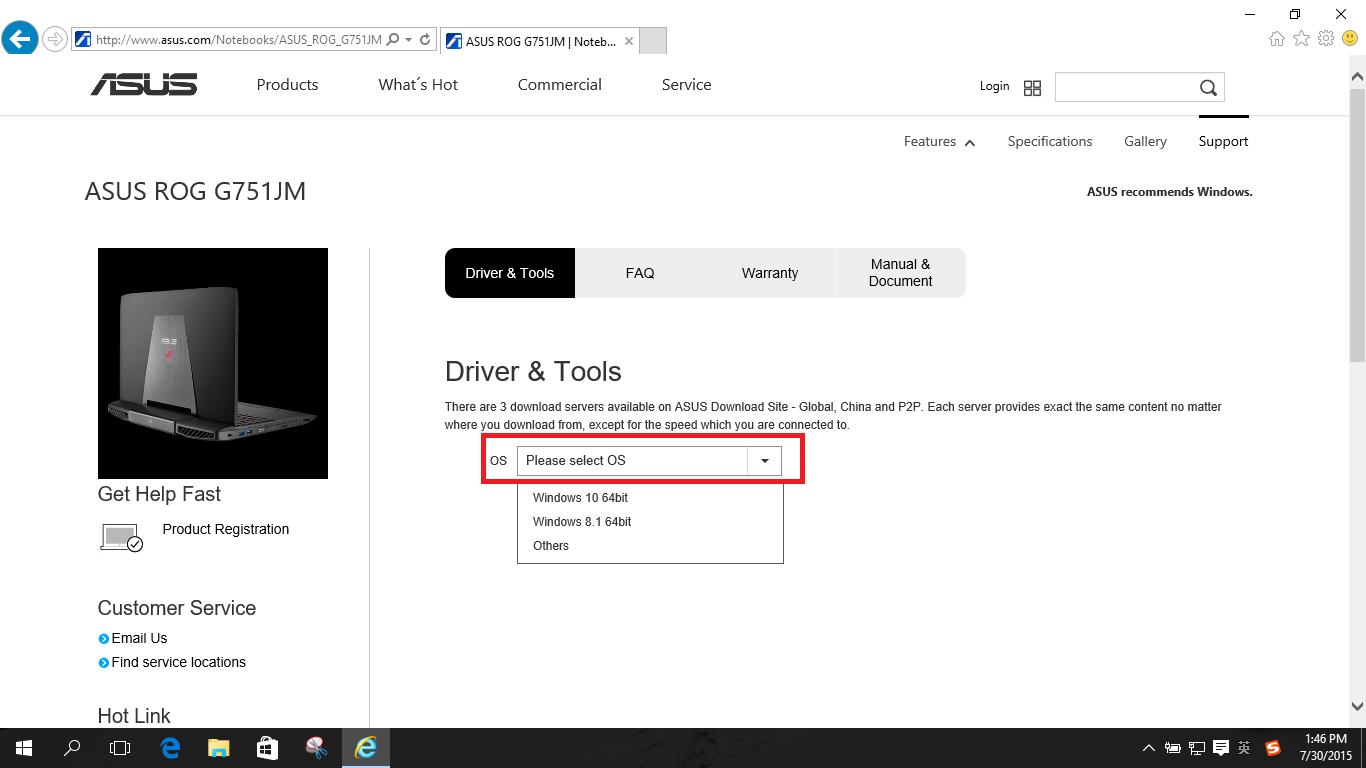Open the Windows Store taskbar icon
1366x768 pixels.
(267, 747)
